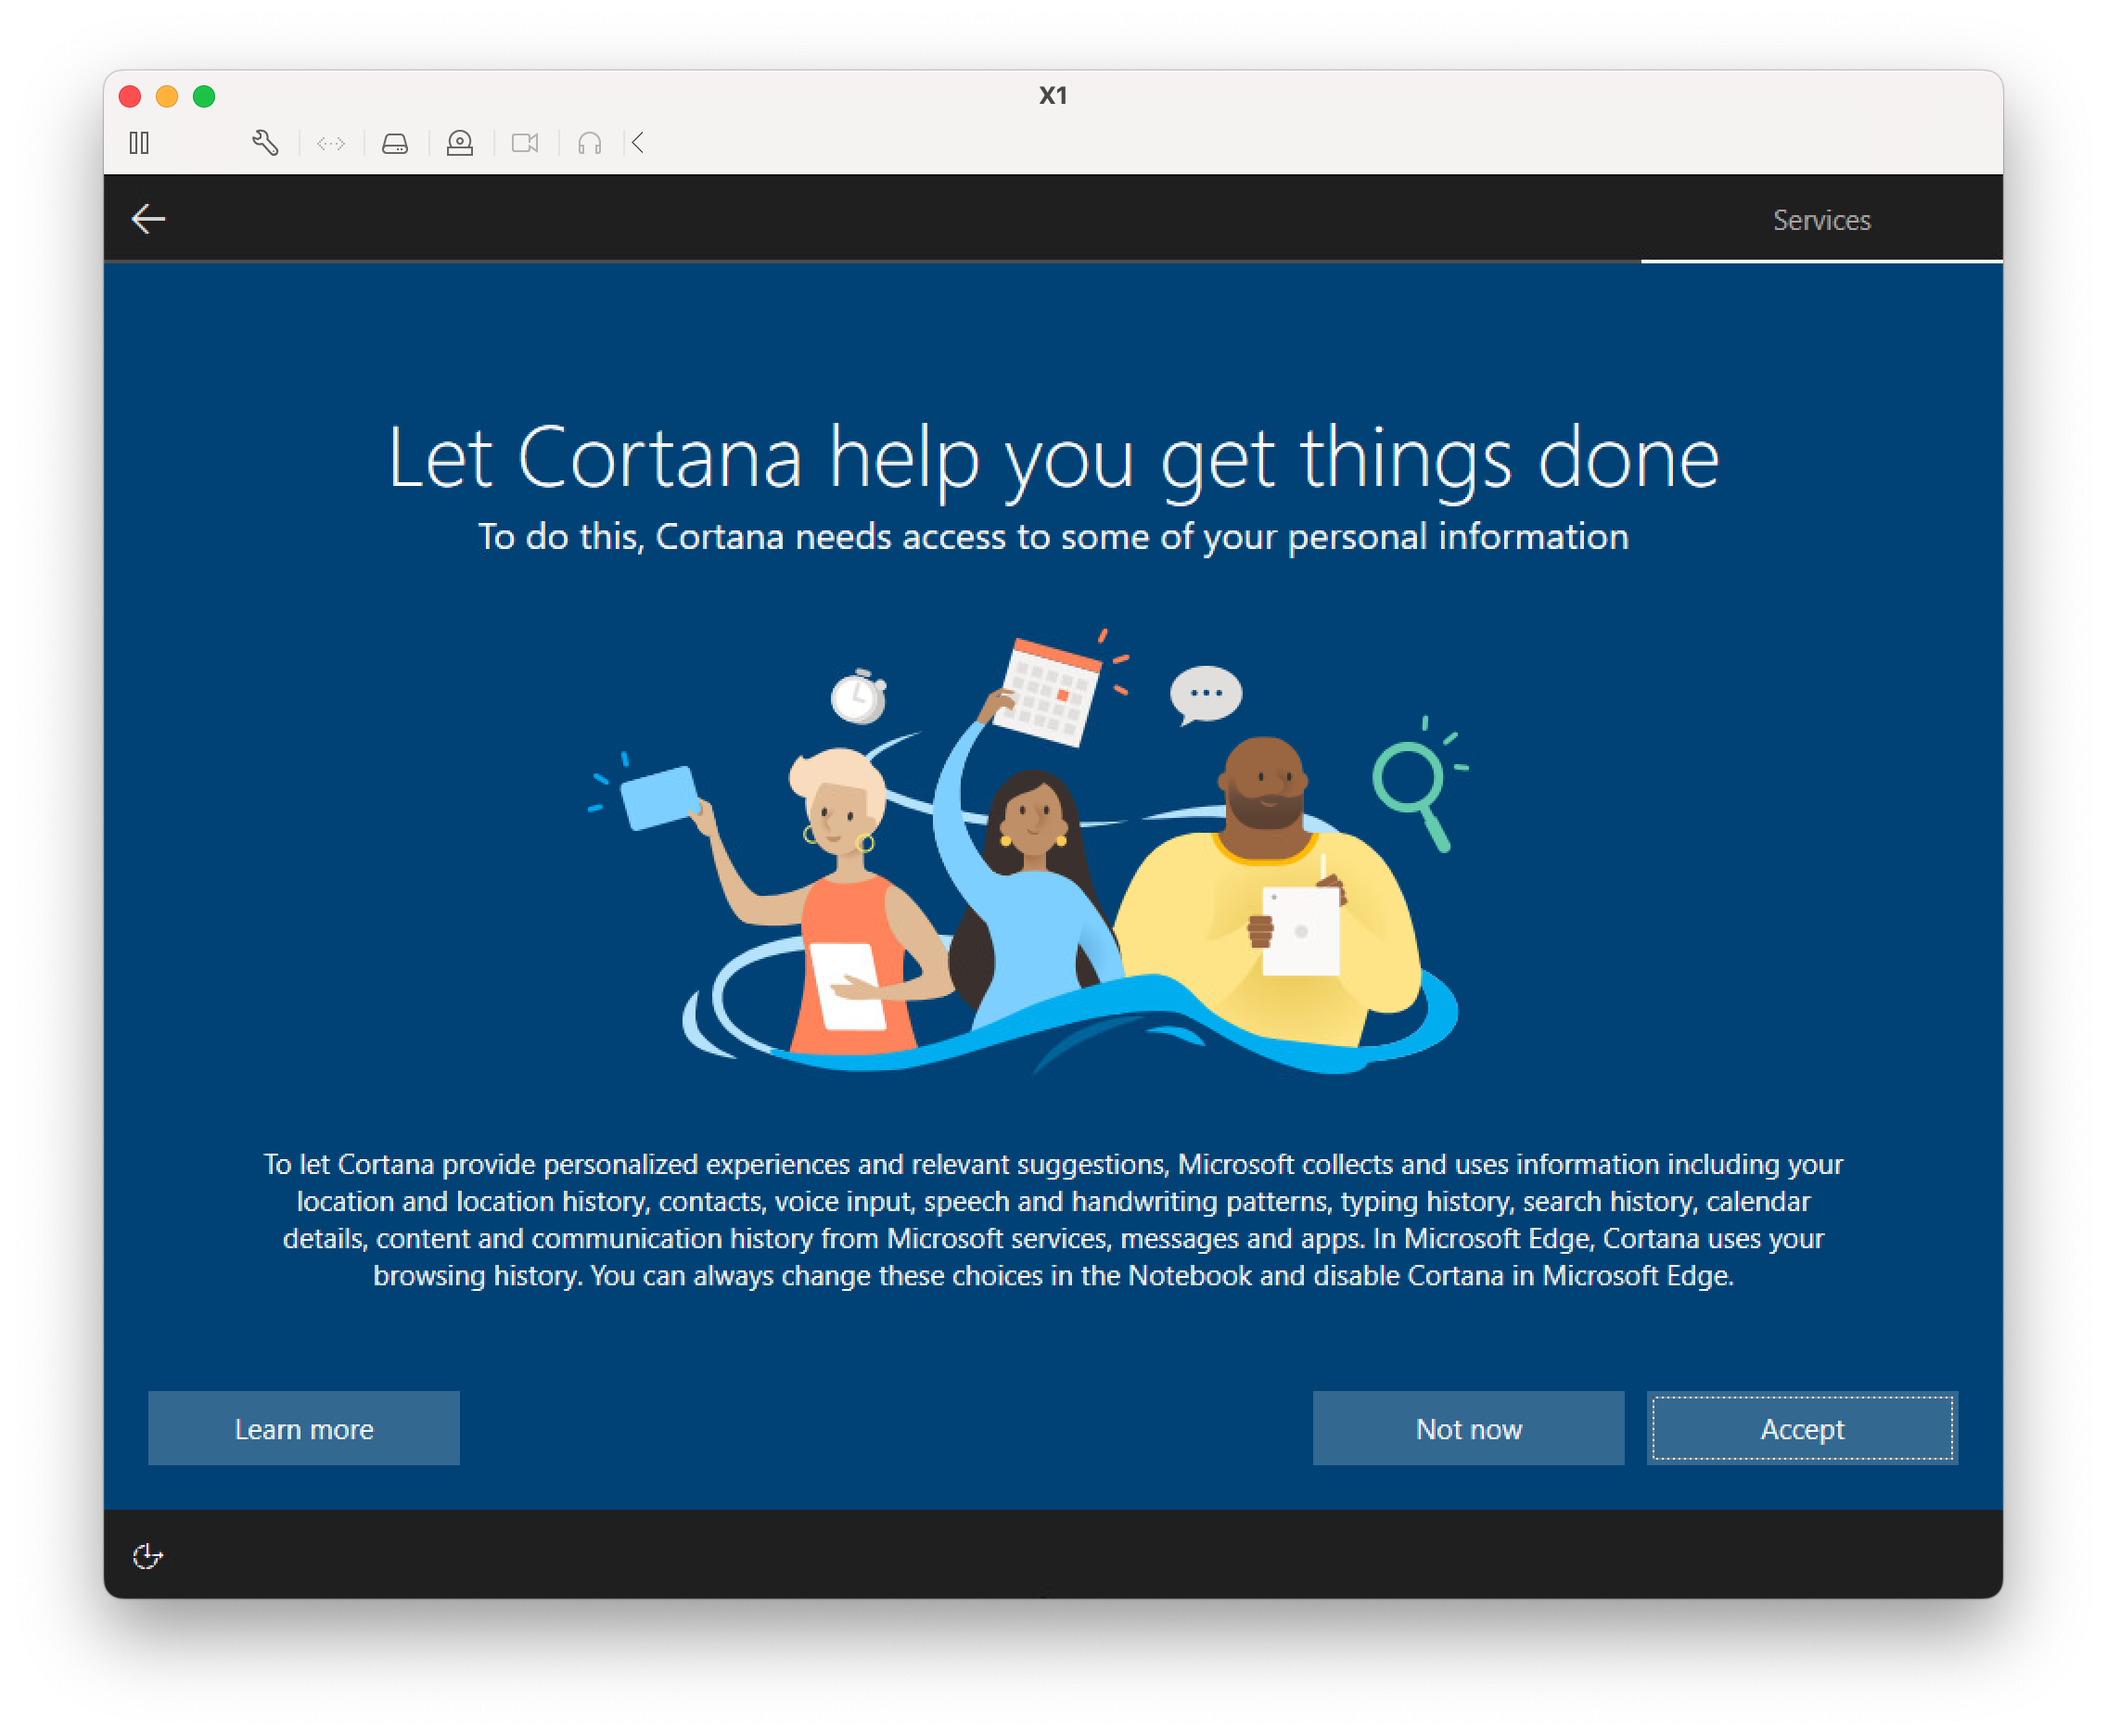The image size is (2107, 1736).
Task: Click the video camera icon
Action: coord(525,140)
